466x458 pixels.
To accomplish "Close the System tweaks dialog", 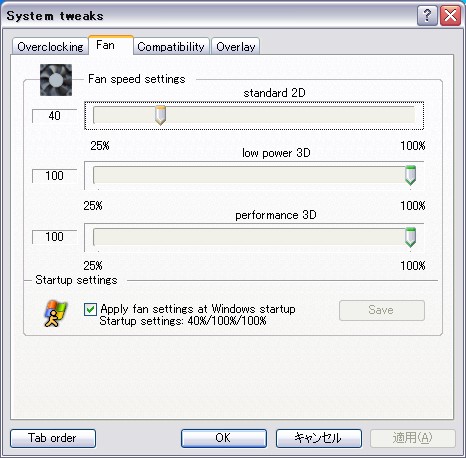I will pos(450,15).
